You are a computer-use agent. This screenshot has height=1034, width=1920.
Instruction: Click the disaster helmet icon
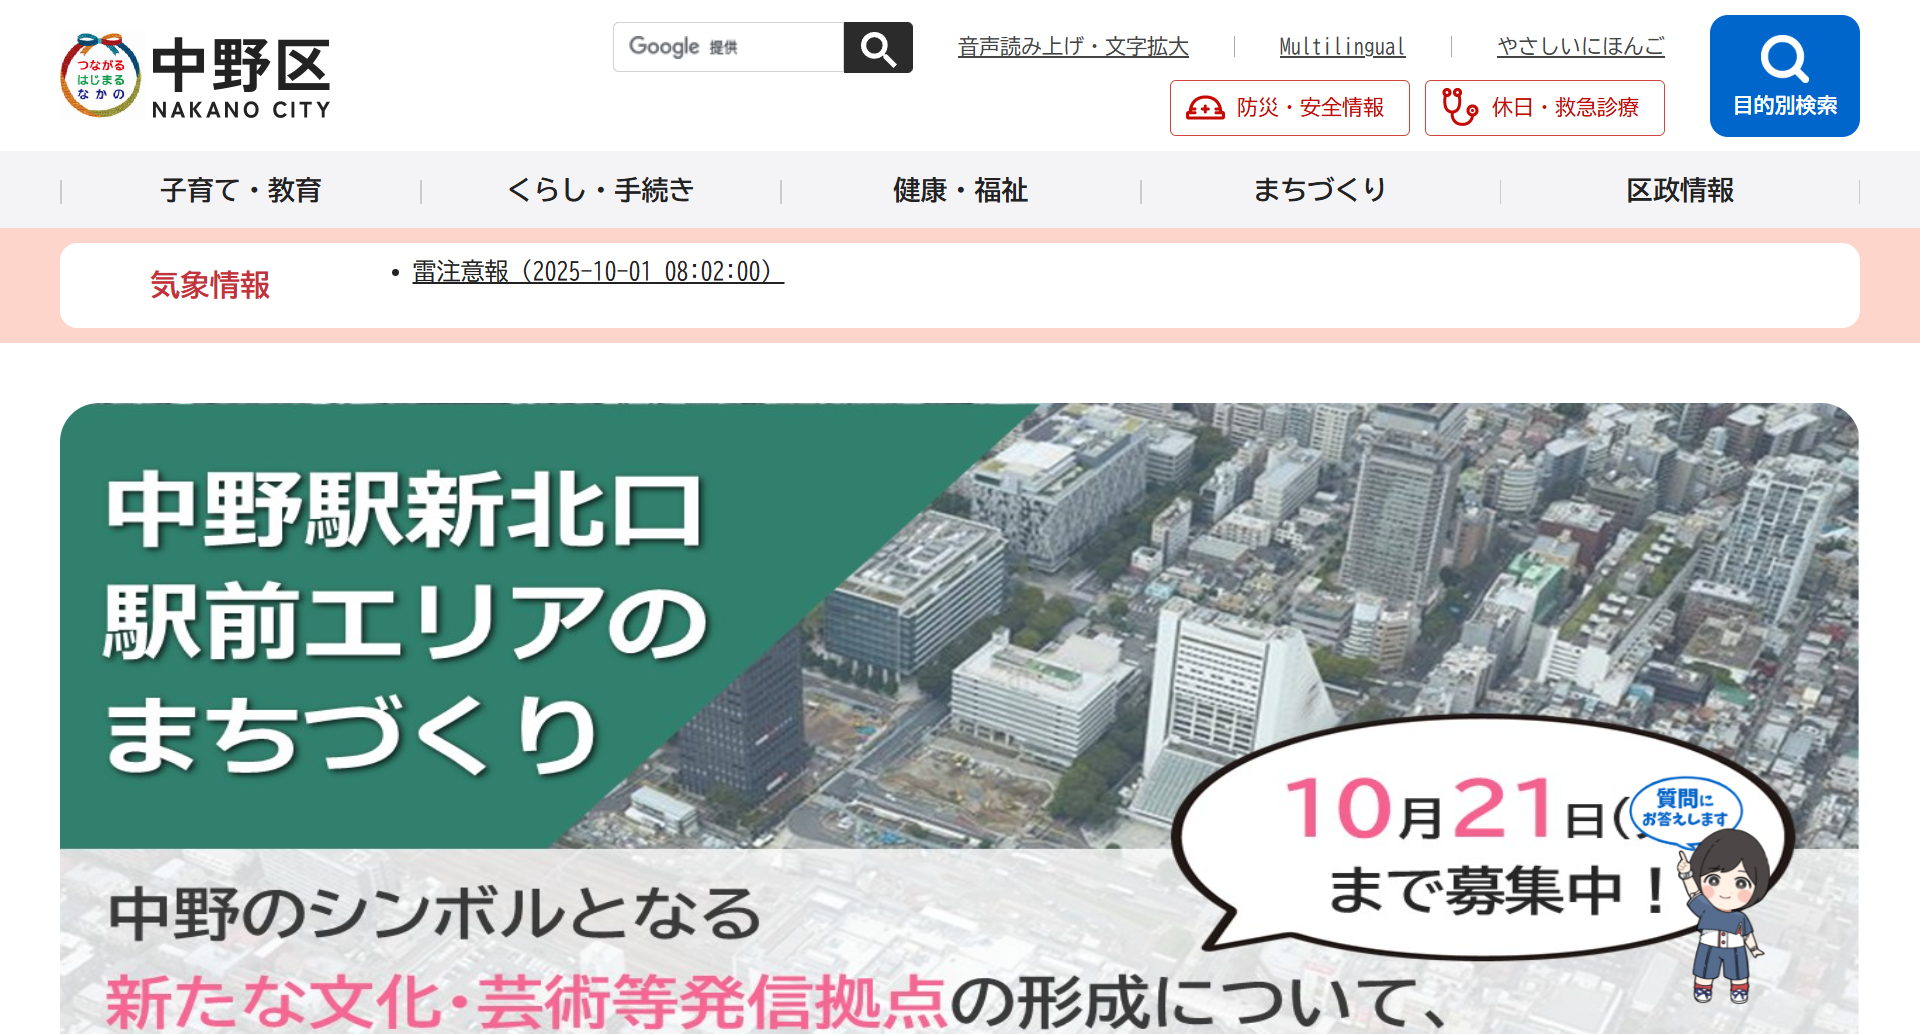[x=1204, y=108]
